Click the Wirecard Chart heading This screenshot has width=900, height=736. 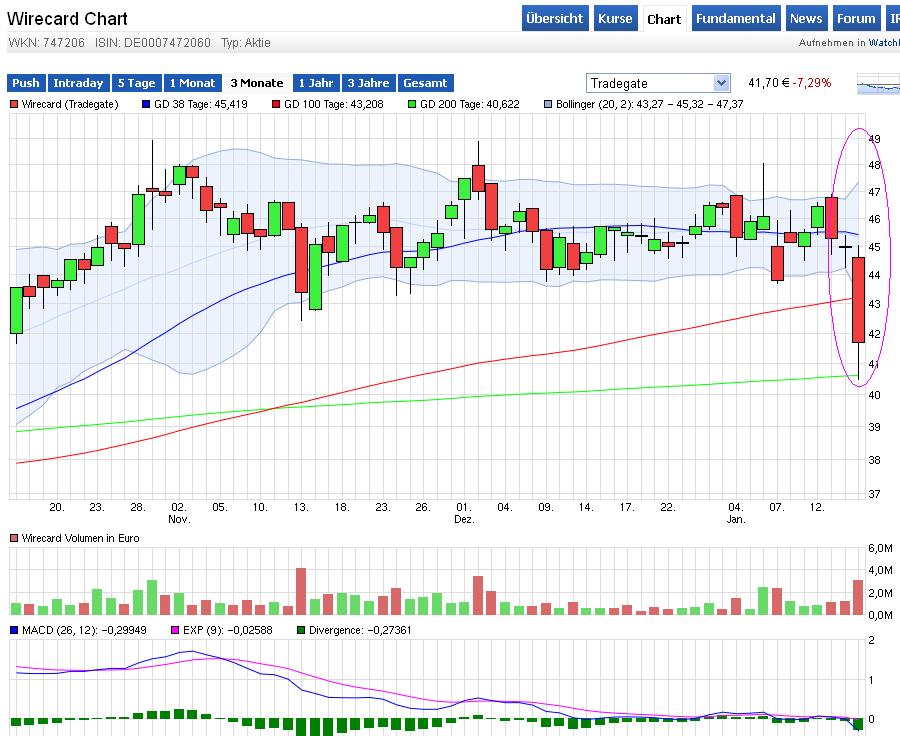(x=67, y=18)
